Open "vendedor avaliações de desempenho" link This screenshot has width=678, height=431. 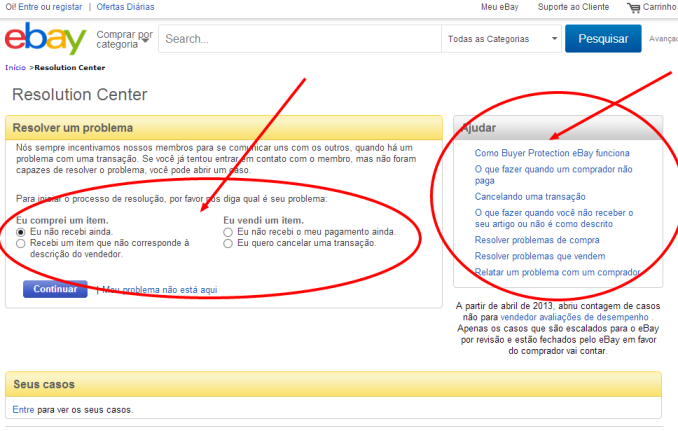pos(574,317)
